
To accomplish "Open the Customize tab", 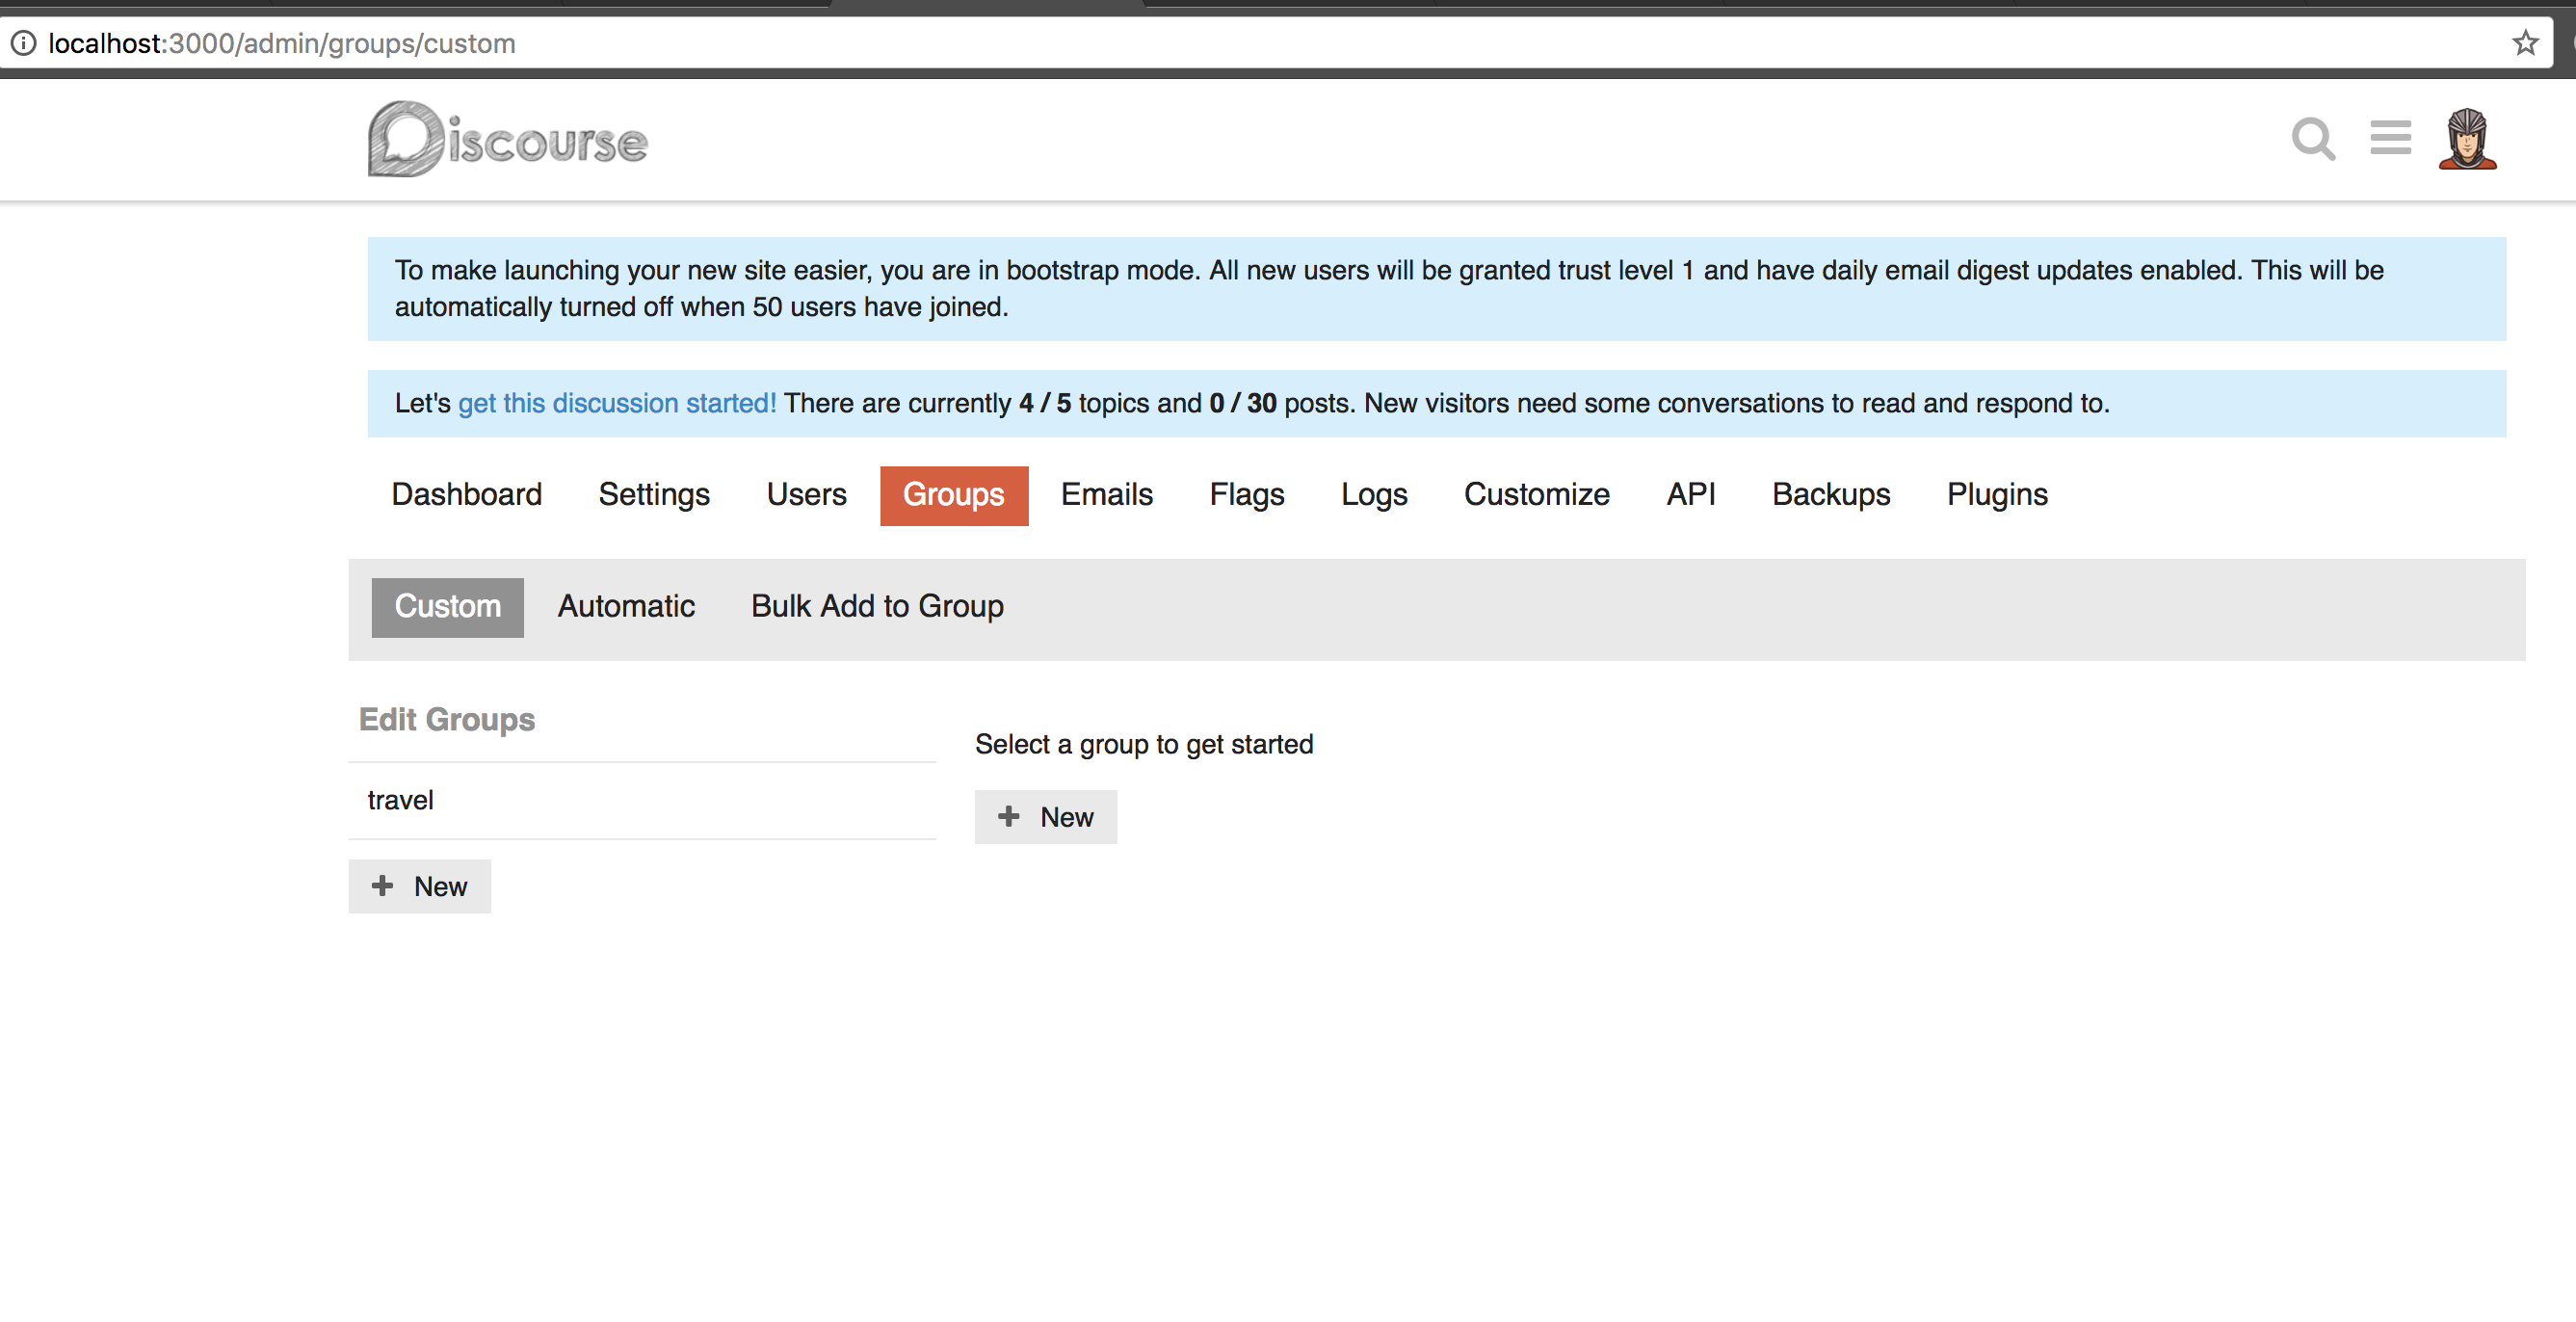I will [x=1536, y=494].
